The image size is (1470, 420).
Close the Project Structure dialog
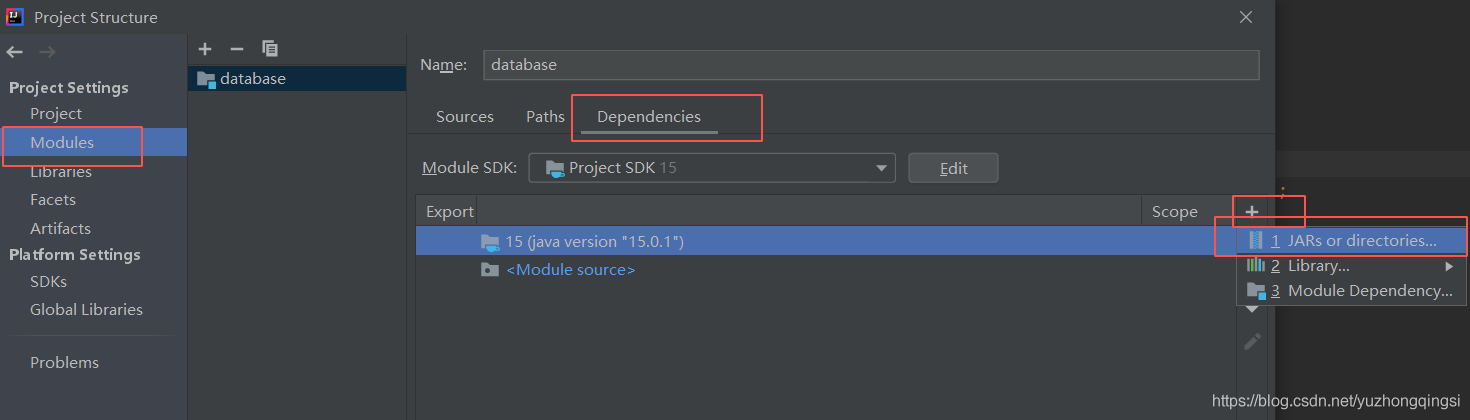coord(1246,17)
